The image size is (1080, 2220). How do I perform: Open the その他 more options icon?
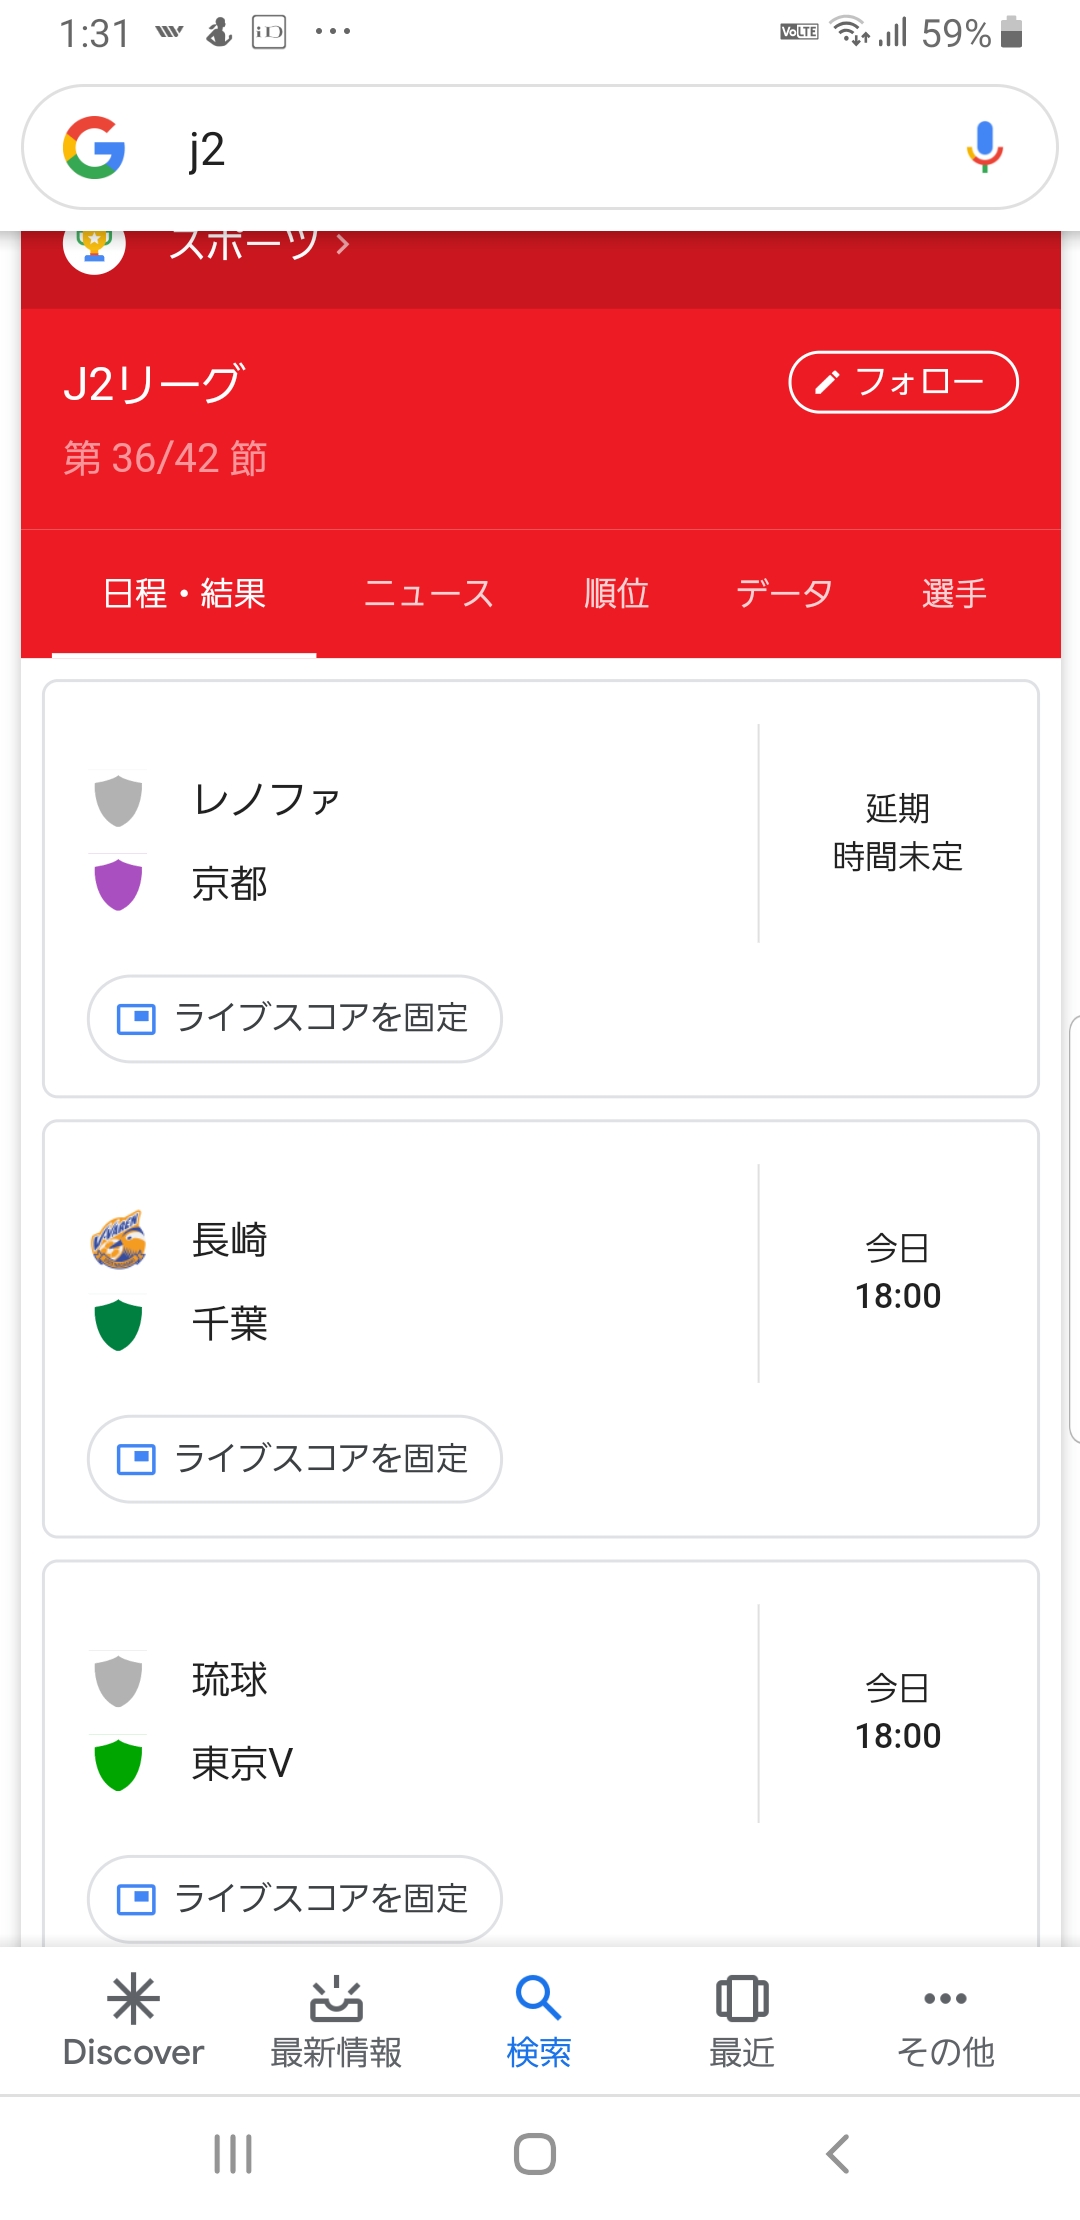(x=945, y=1999)
